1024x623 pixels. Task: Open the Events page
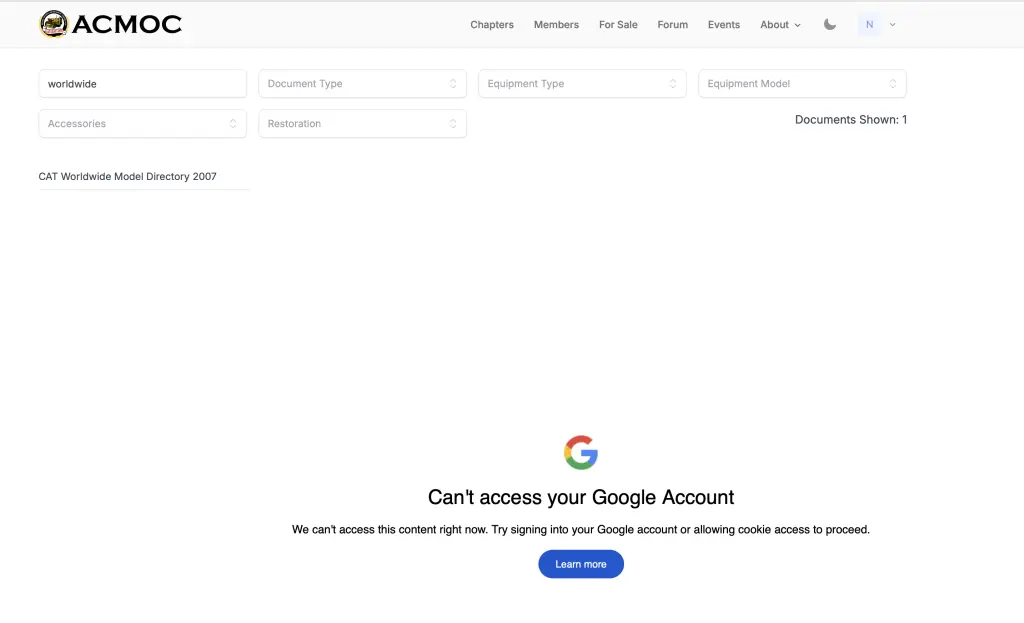coord(724,24)
